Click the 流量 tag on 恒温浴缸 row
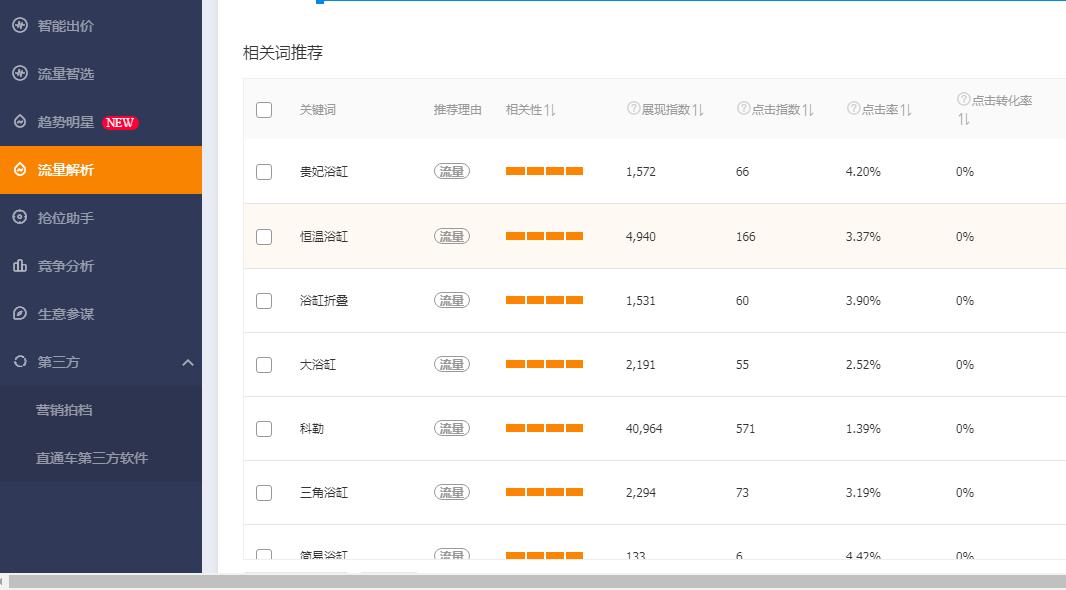The width and height of the screenshot is (1066, 590). [451, 236]
